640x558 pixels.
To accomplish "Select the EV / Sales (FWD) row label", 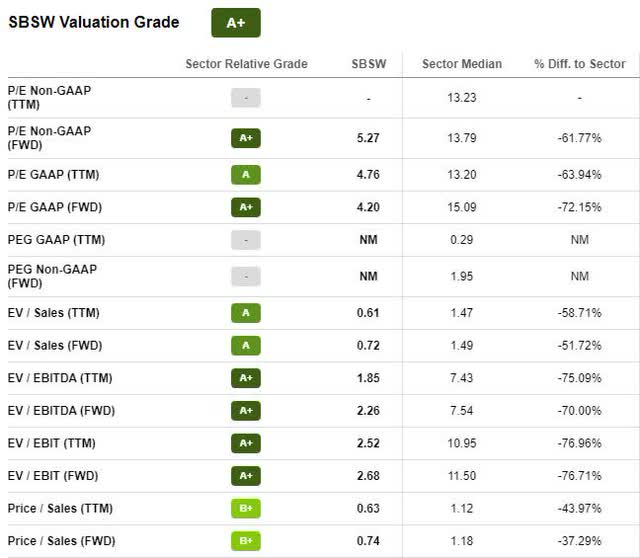I will click(55, 345).
